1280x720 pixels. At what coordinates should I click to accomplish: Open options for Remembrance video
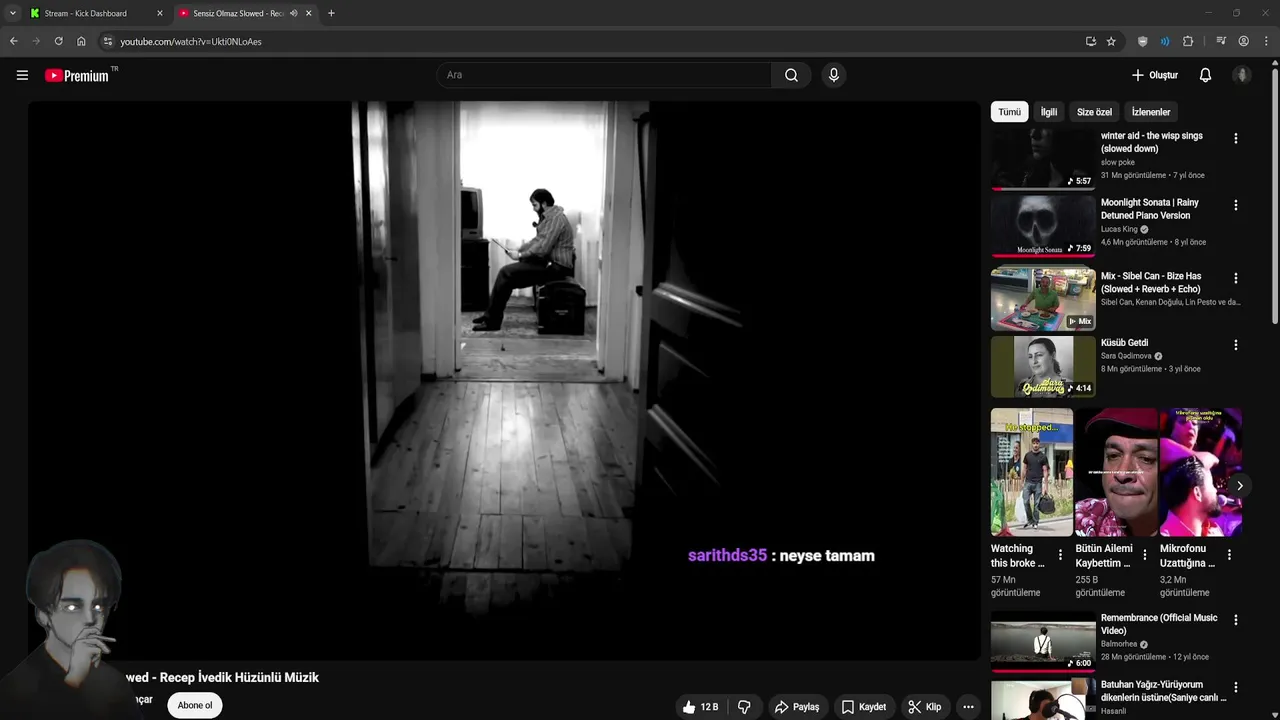click(1235, 620)
